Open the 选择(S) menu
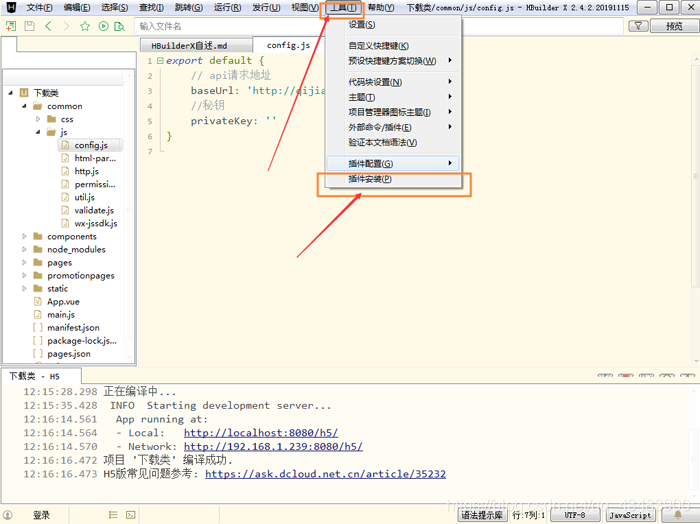Image resolution: width=700 pixels, height=524 pixels. [x=114, y=8]
